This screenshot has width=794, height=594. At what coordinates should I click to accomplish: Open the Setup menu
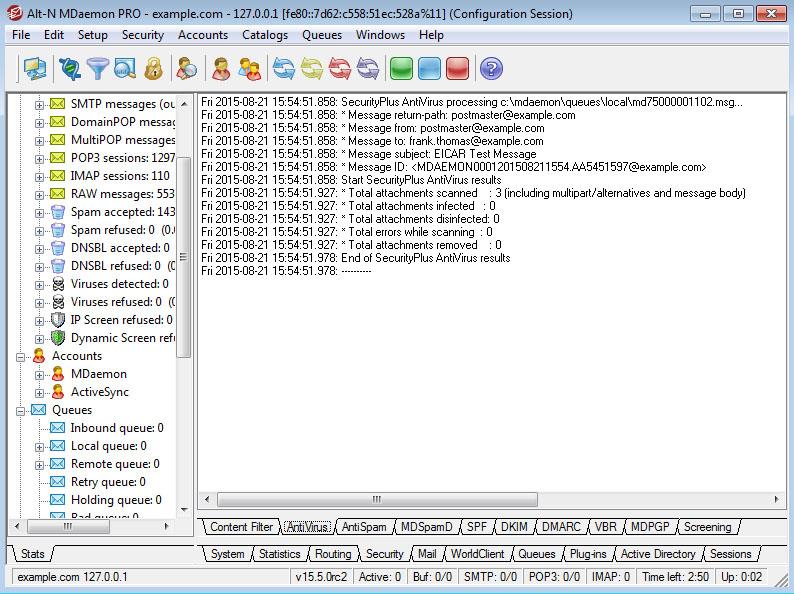click(93, 35)
